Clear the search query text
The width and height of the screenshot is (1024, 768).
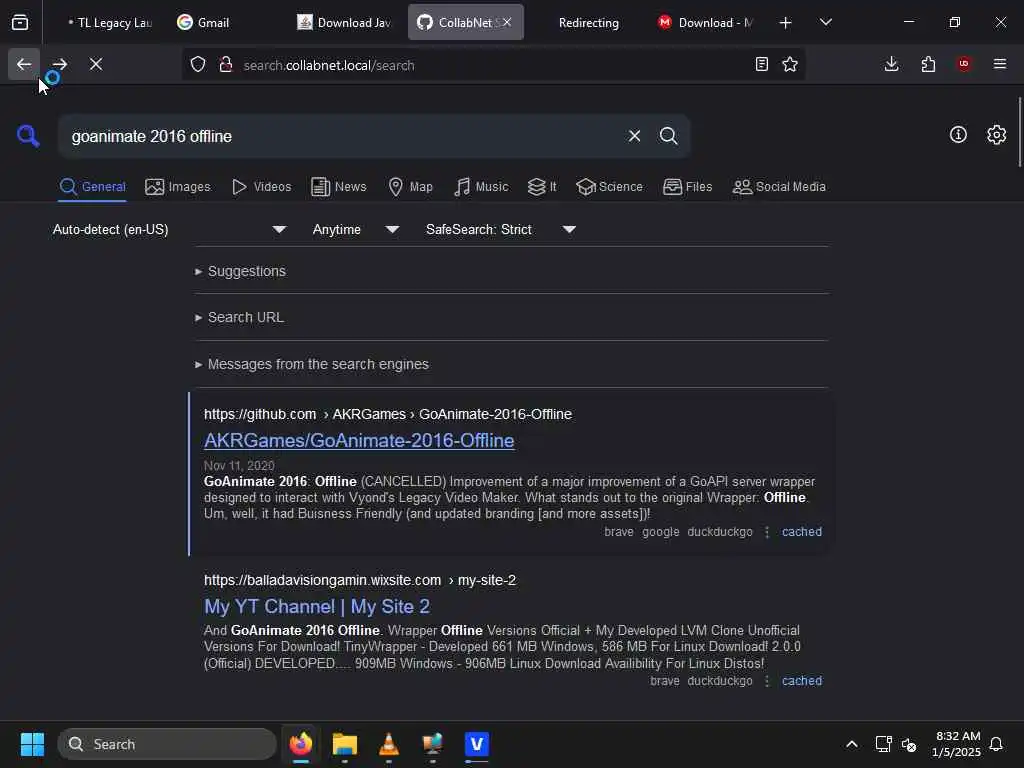pos(634,136)
